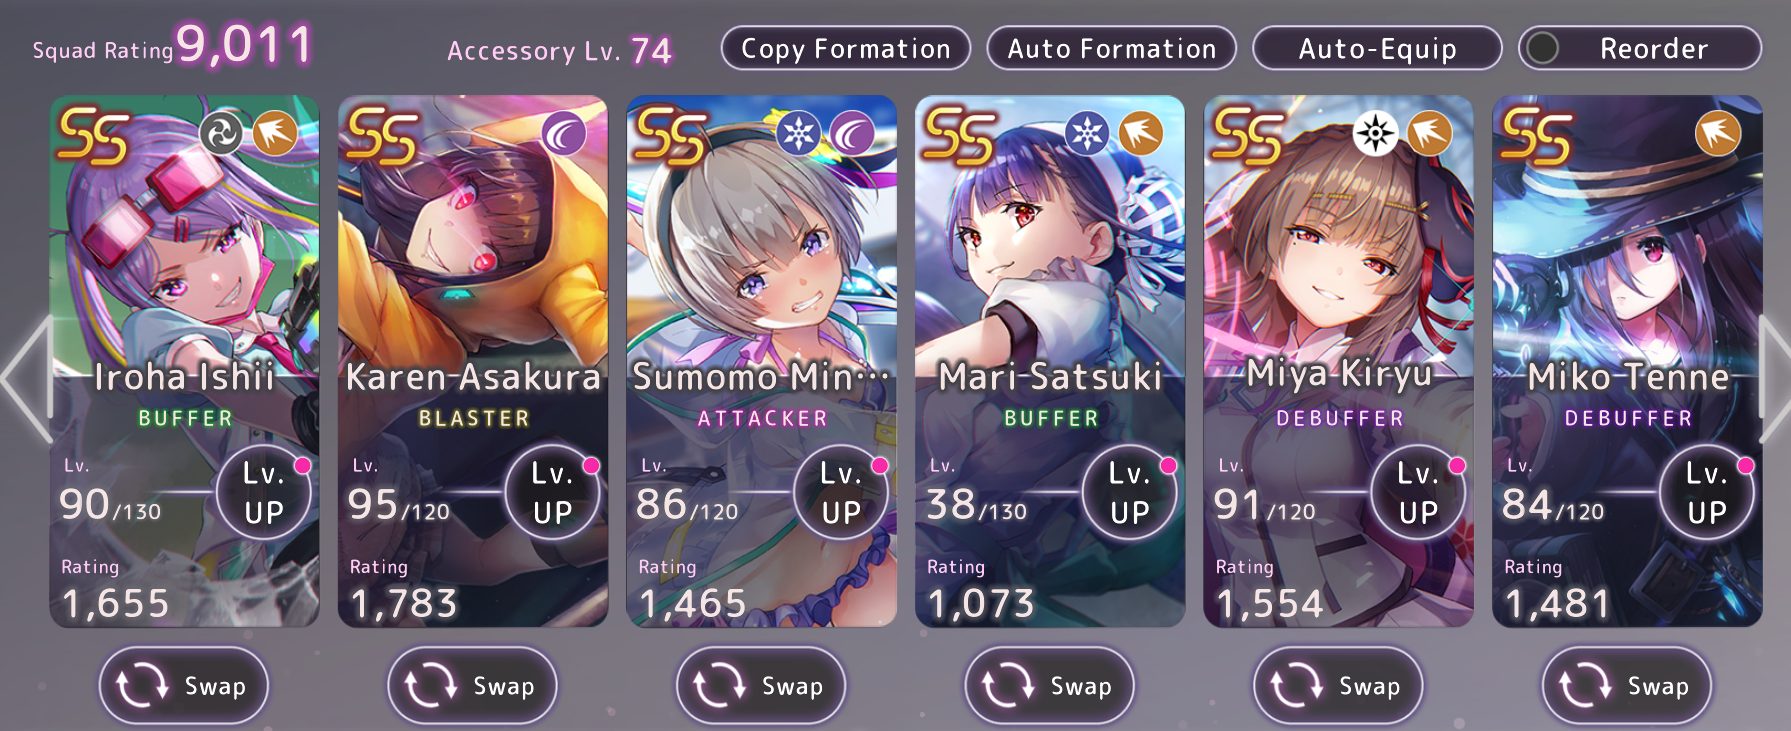Click the moon icon on Sumomo's card
The height and width of the screenshot is (731, 1791).
[x=853, y=133]
